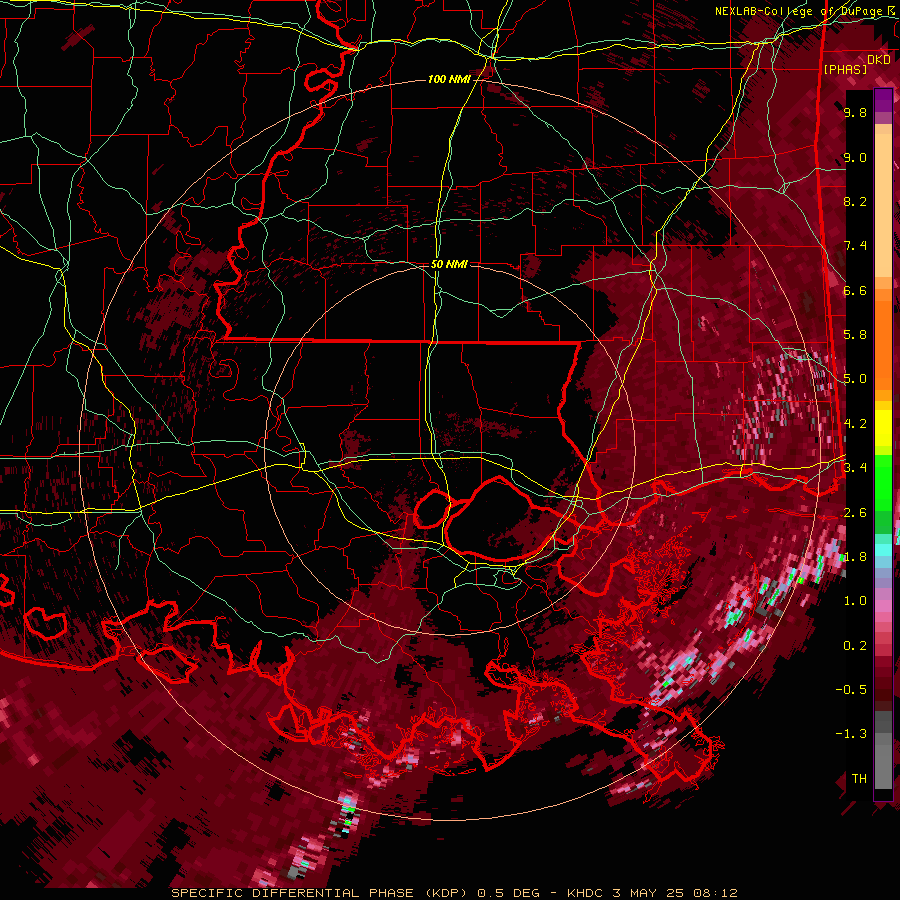
Task: Click the 0.2 scale value
Action: click(855, 646)
